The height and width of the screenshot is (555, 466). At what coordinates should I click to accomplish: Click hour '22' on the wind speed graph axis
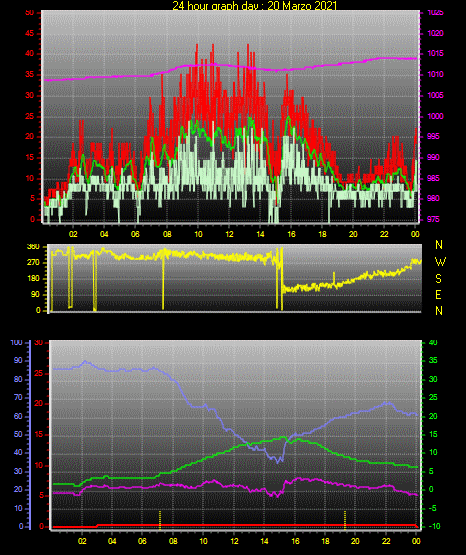click(x=384, y=234)
